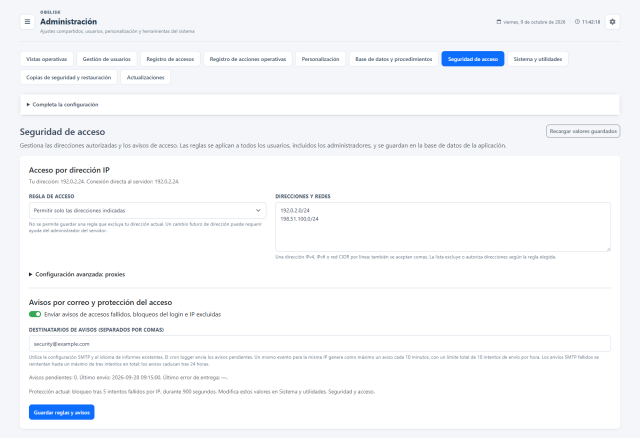
Task: Click the calendar icon beside the date
Action: pos(498,22)
